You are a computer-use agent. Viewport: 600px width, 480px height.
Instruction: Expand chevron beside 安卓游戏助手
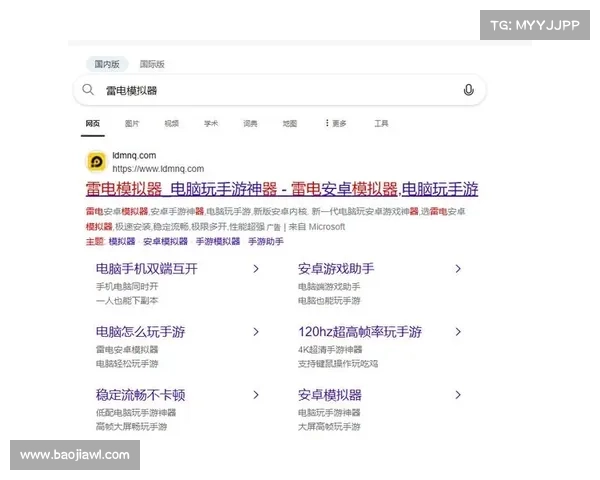458,269
